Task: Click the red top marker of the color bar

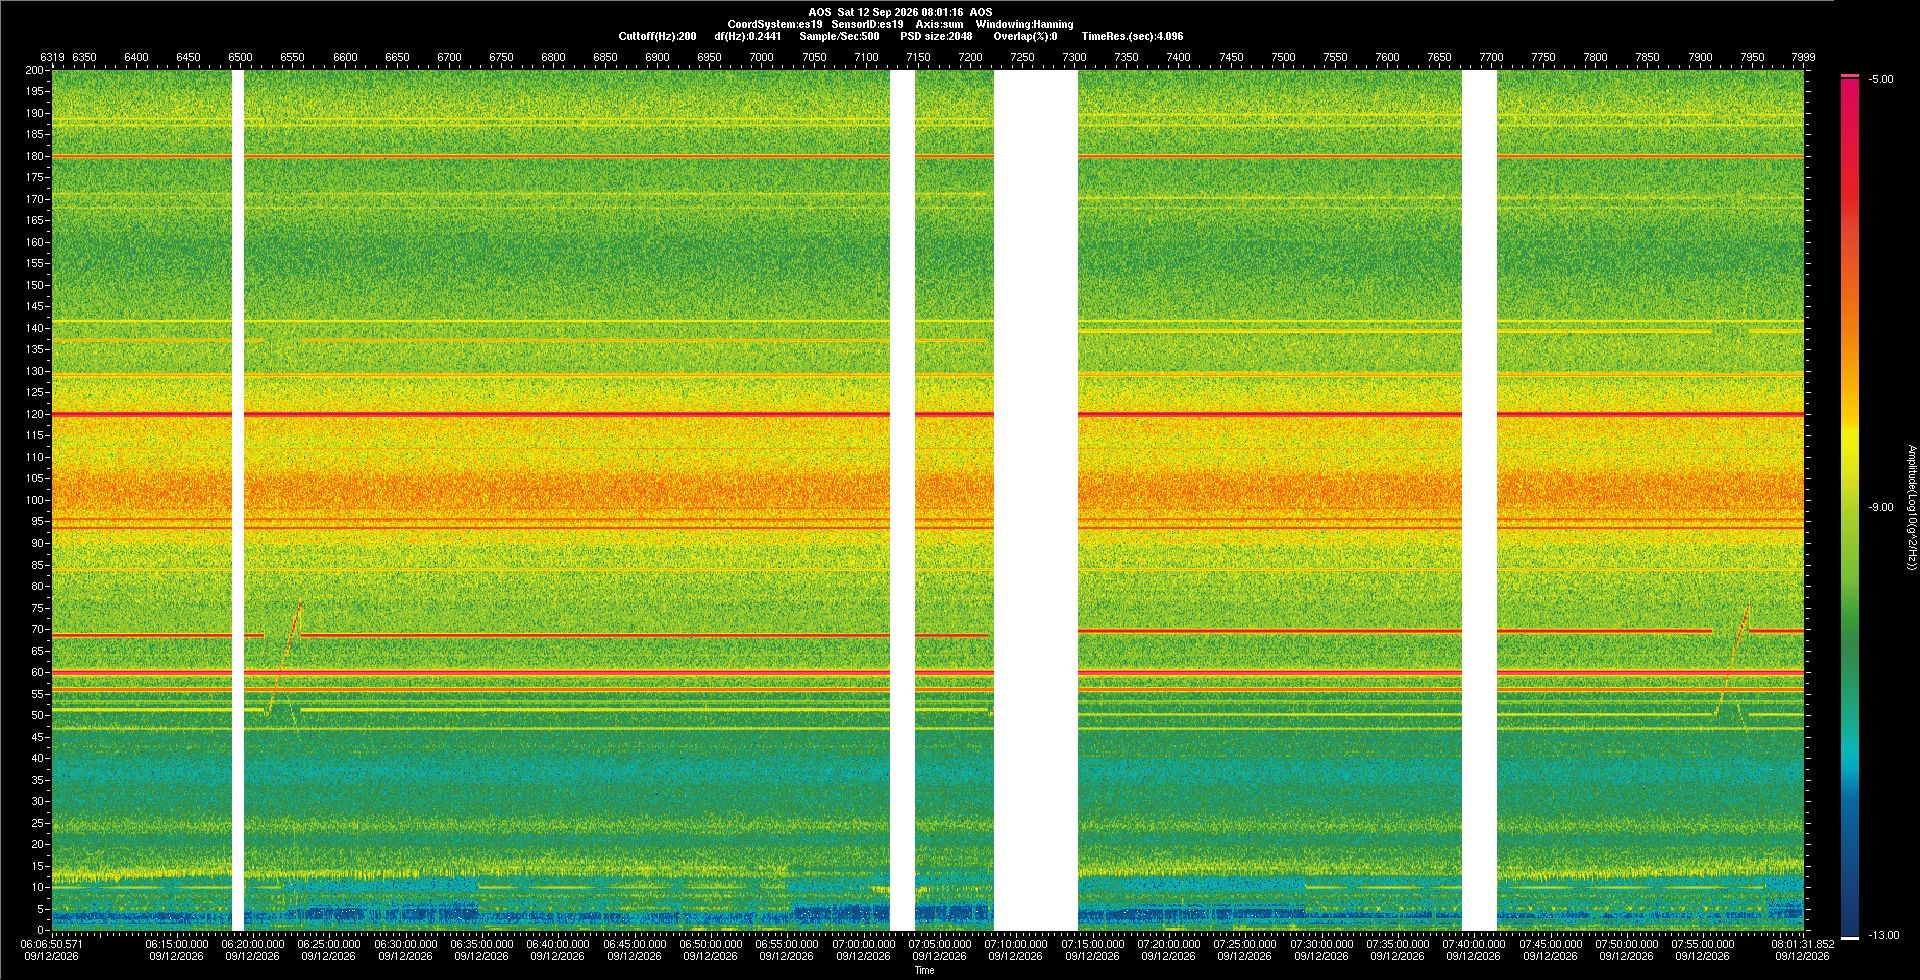Action: 1850,76
